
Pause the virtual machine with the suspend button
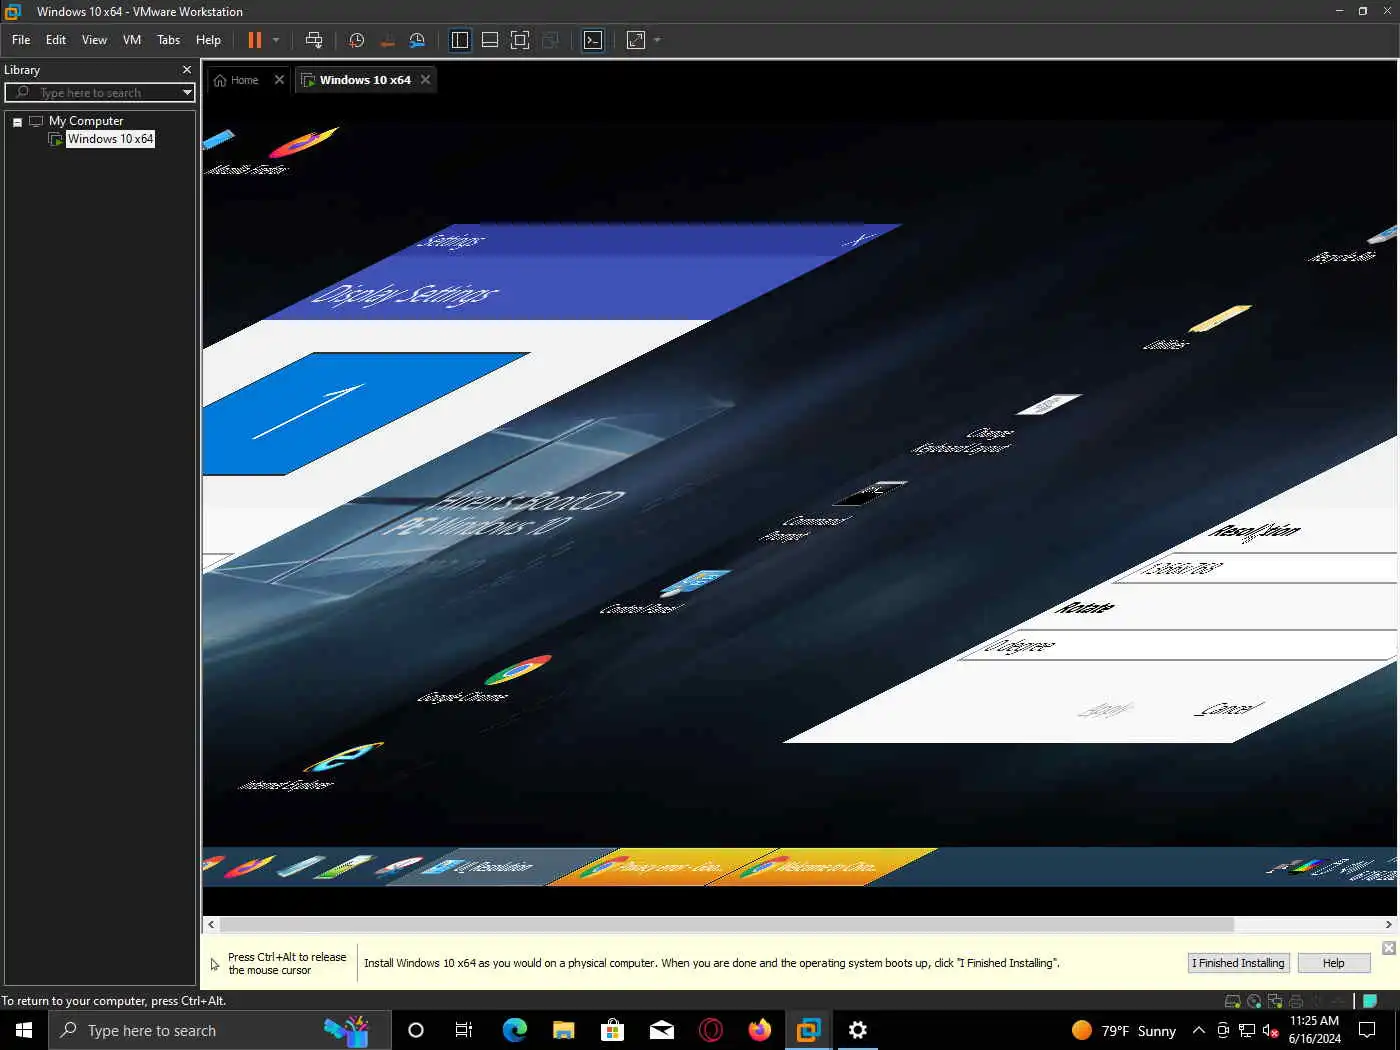coord(255,40)
